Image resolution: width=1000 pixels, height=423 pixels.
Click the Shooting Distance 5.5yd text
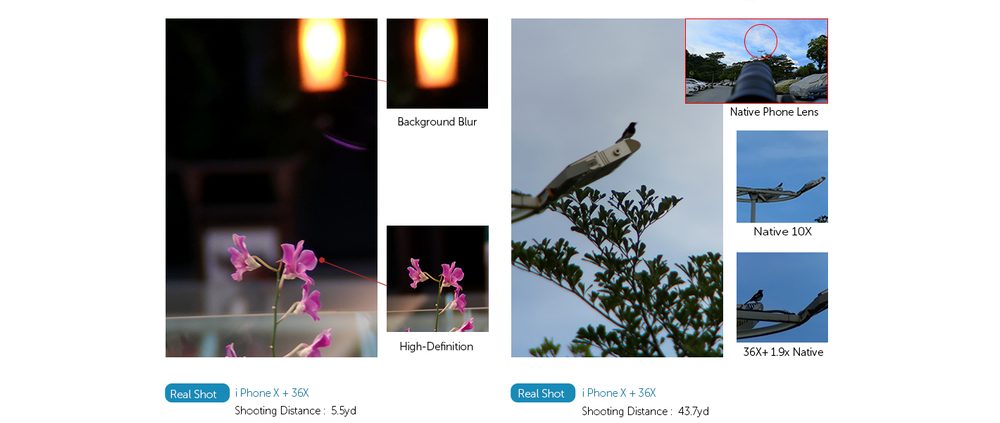(295, 411)
